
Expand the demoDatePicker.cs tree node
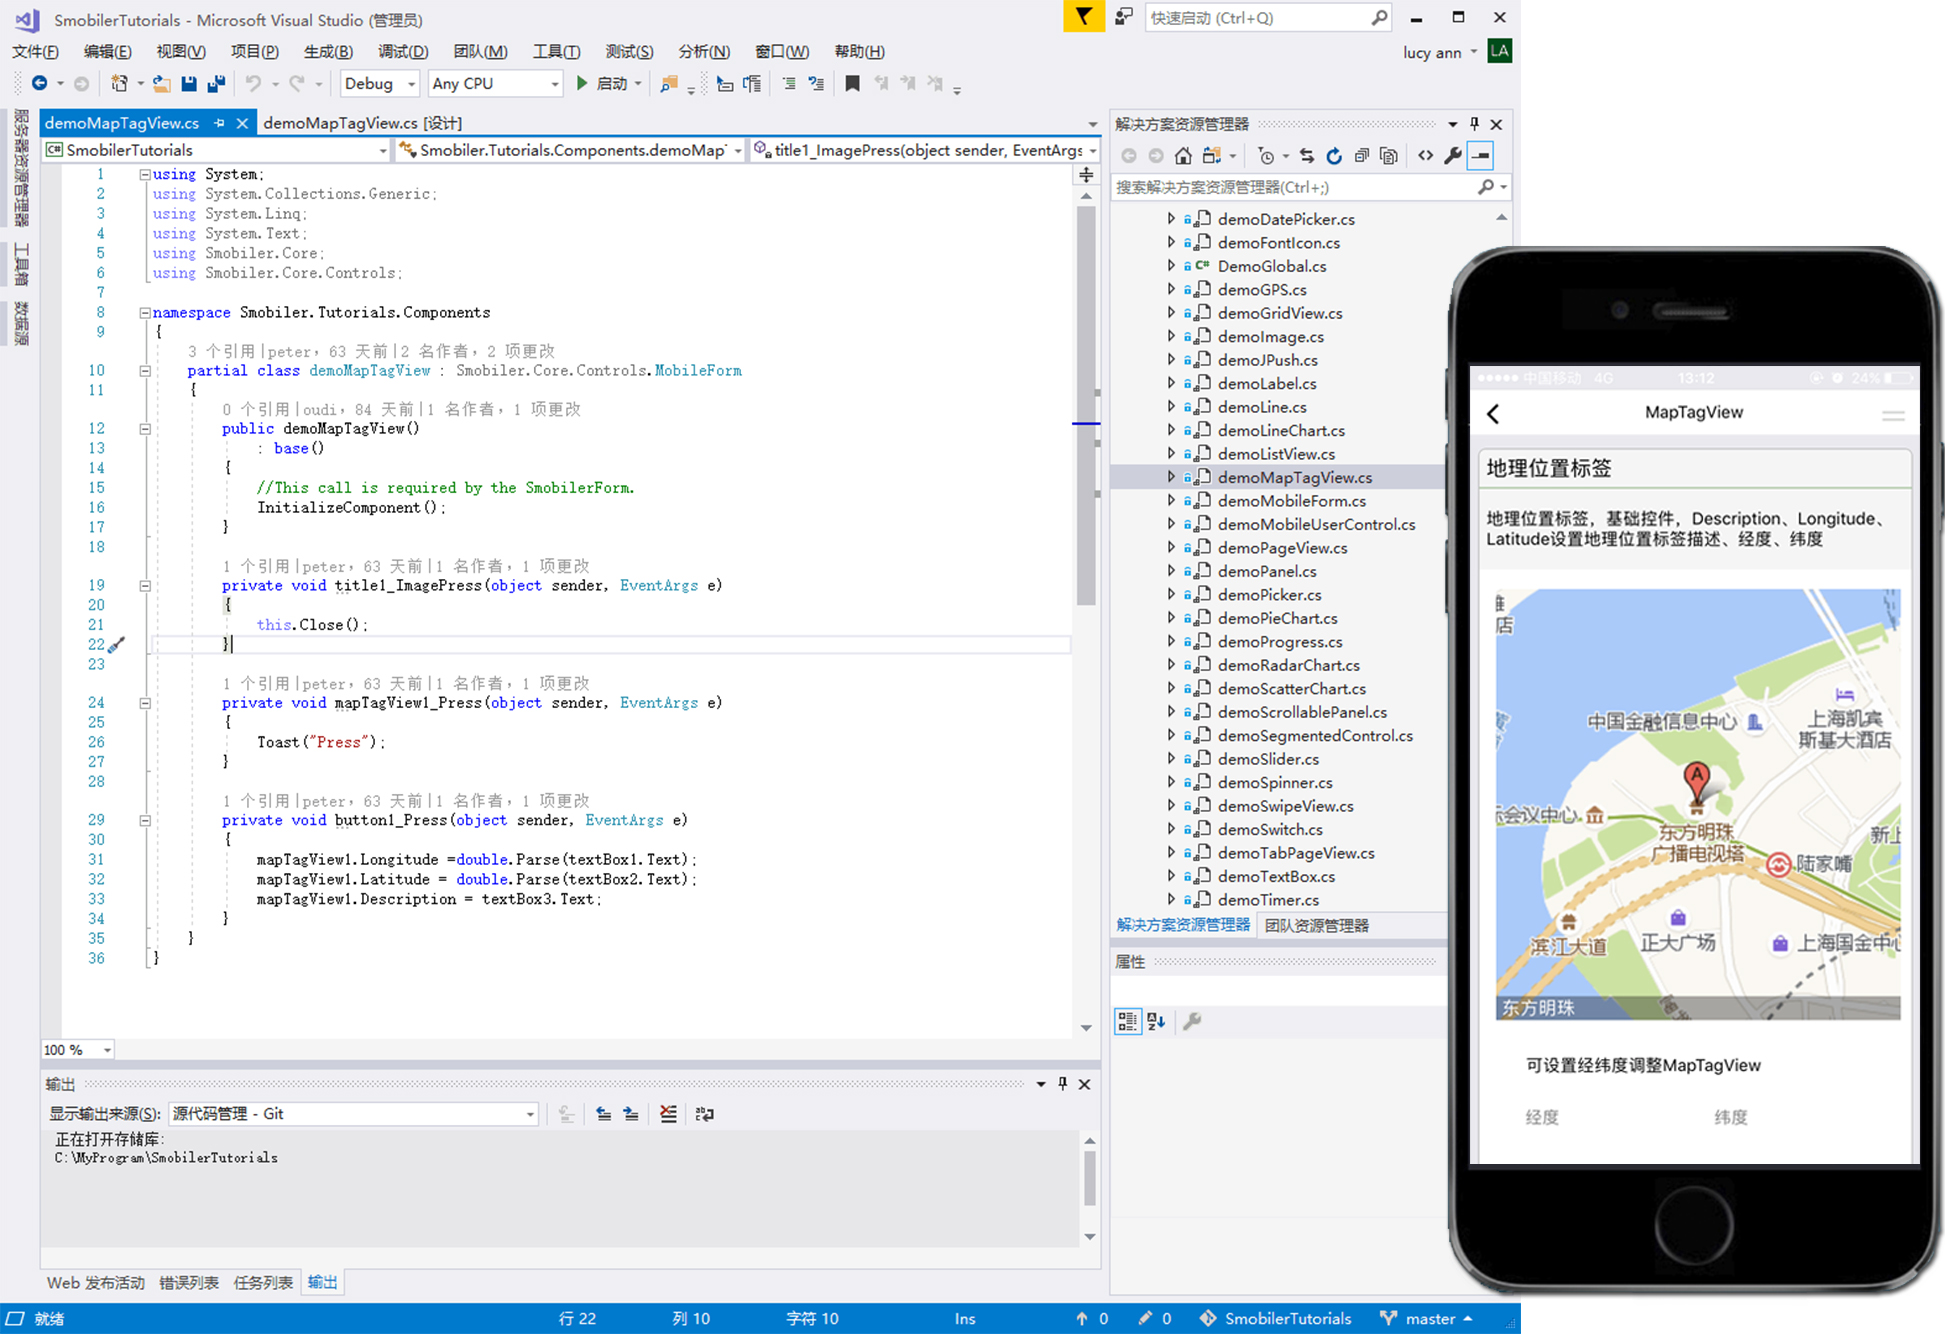pos(1171,218)
